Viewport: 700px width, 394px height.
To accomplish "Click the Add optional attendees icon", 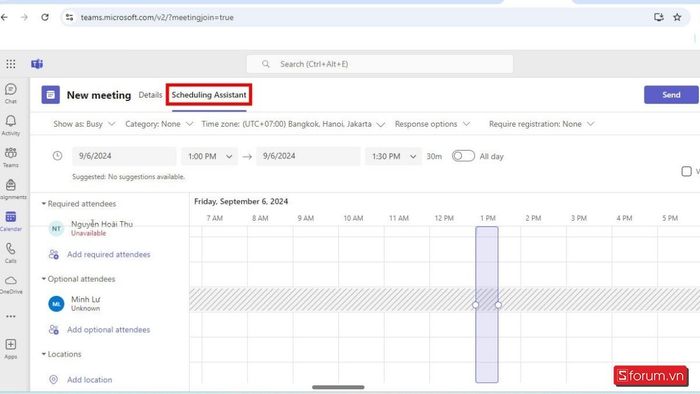I will tap(54, 330).
